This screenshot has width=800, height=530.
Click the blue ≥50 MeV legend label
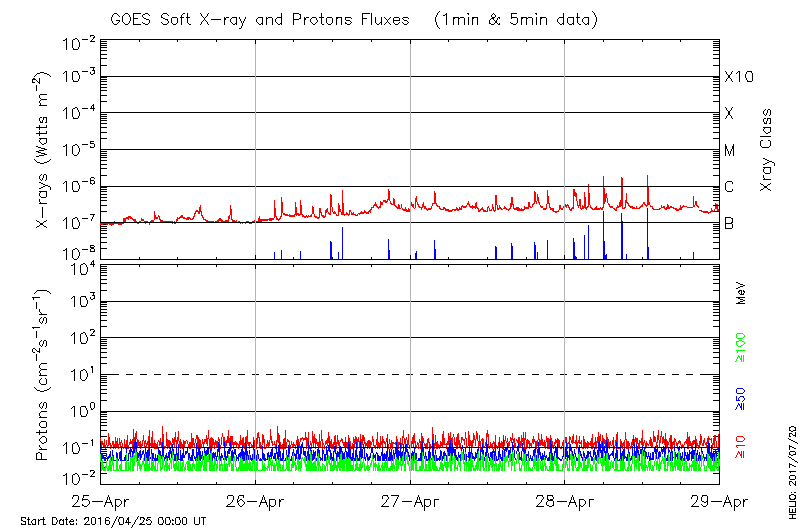click(741, 397)
